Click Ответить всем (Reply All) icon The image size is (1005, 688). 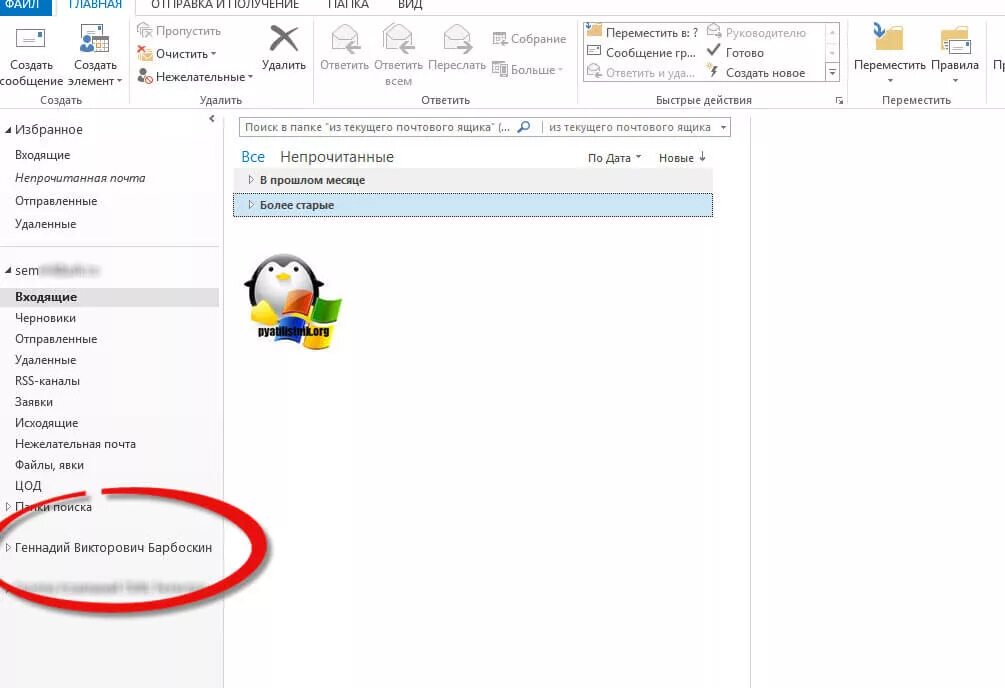coord(398,55)
